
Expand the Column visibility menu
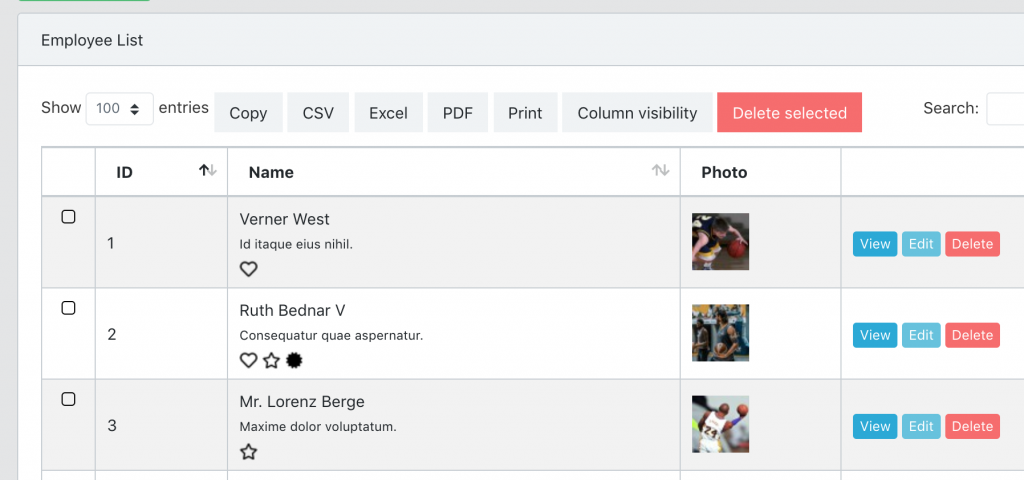(637, 113)
